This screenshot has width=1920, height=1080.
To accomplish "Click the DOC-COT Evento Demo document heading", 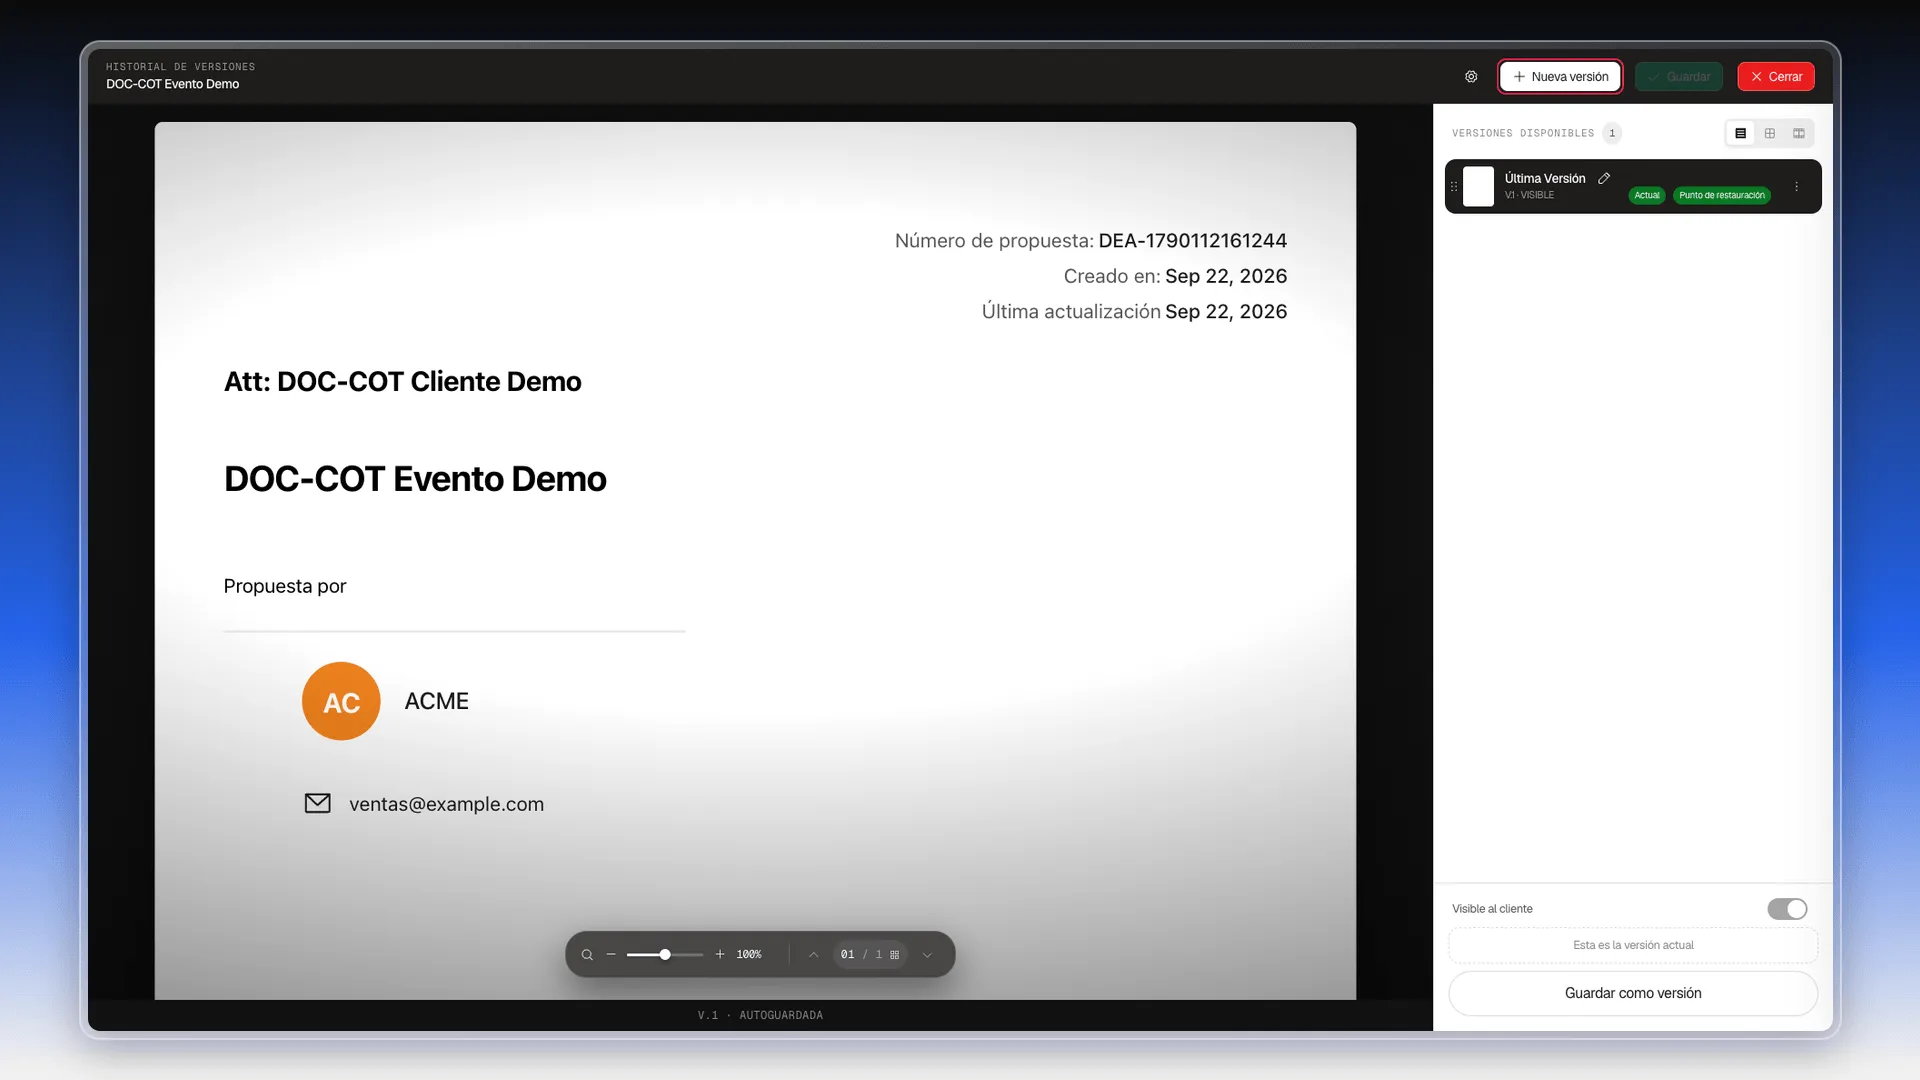I will [x=415, y=479].
